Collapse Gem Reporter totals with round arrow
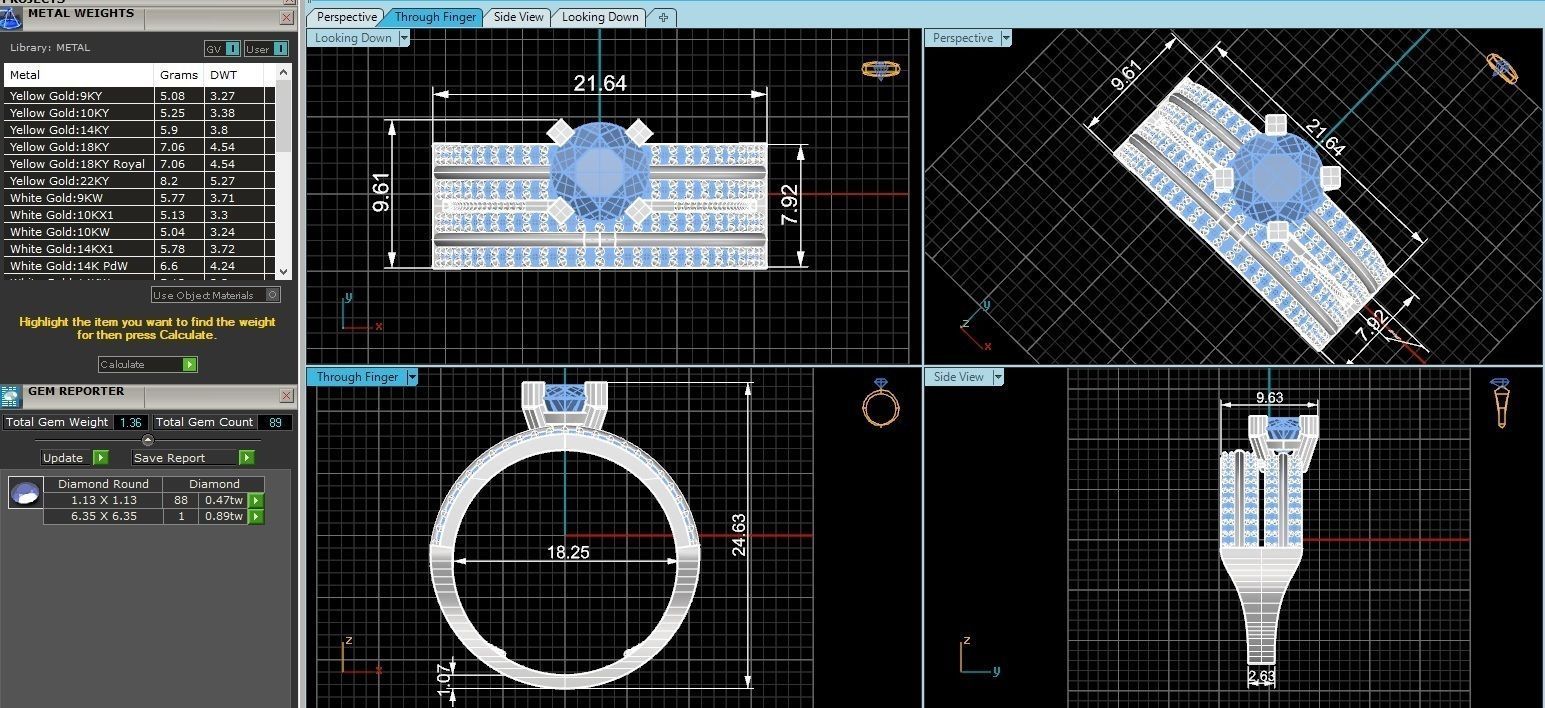Viewport: 1545px width, 708px height. [x=148, y=440]
